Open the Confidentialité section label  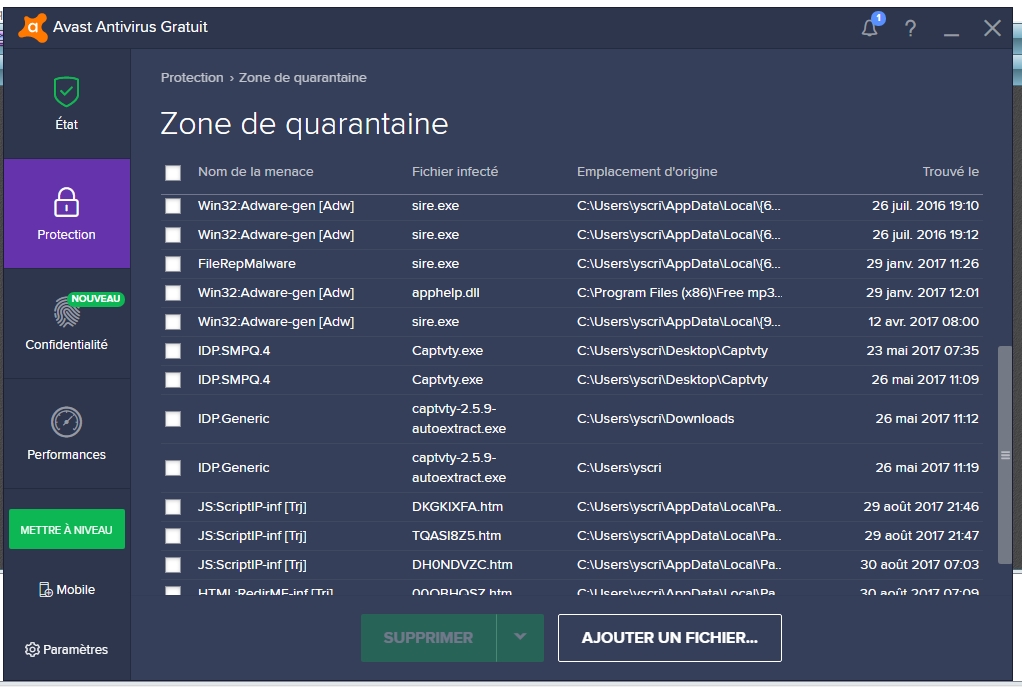click(66, 345)
